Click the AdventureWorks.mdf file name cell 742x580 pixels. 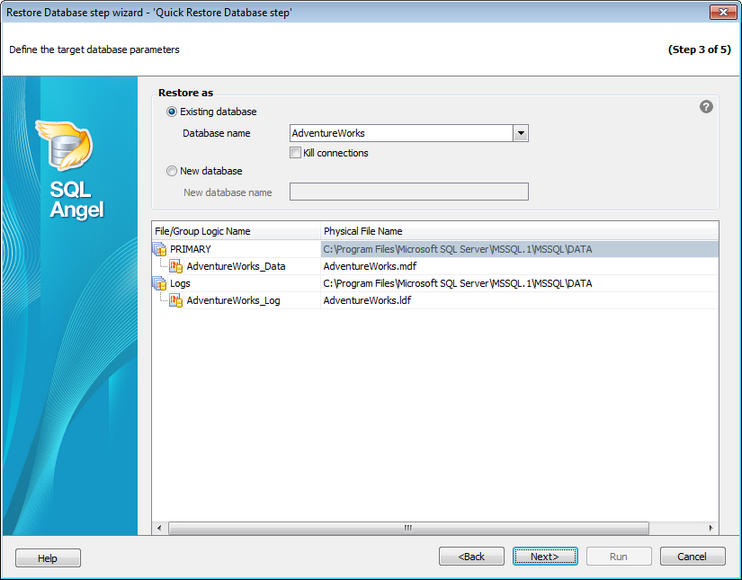coord(520,266)
